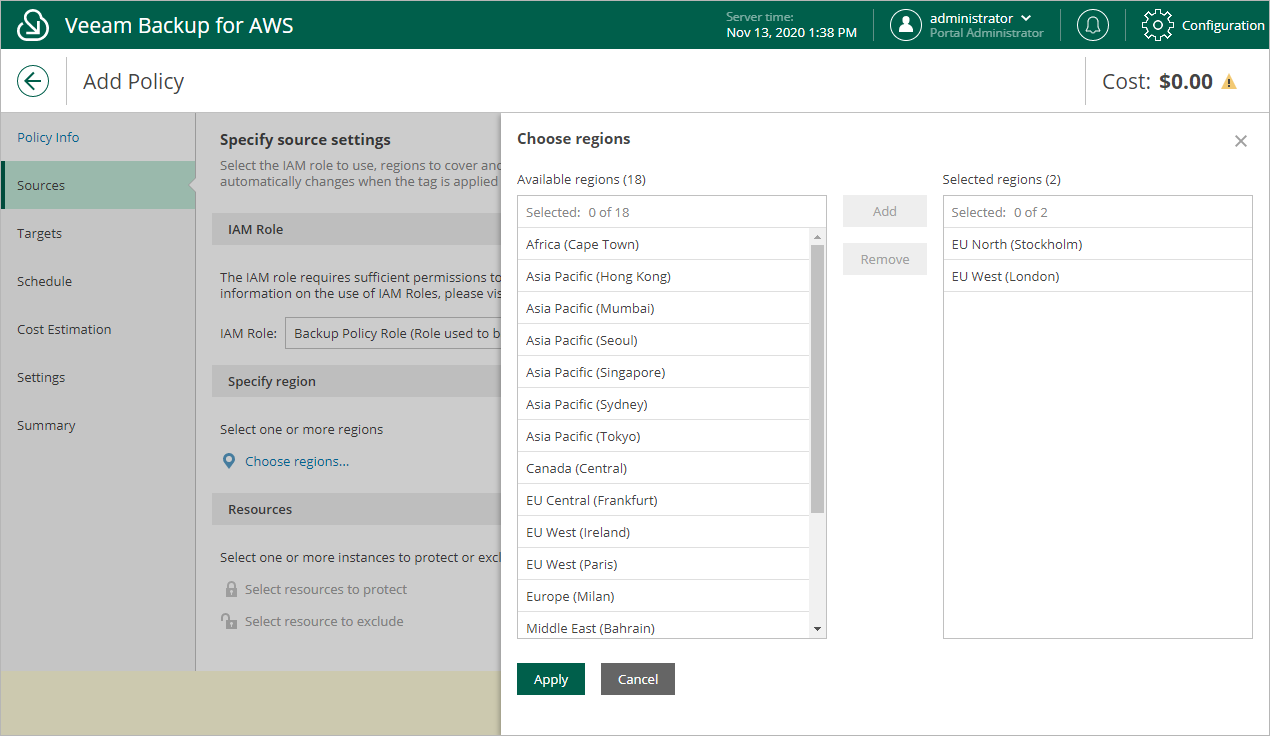The width and height of the screenshot is (1270, 736).
Task: Click the server time display
Action: [x=791, y=25]
